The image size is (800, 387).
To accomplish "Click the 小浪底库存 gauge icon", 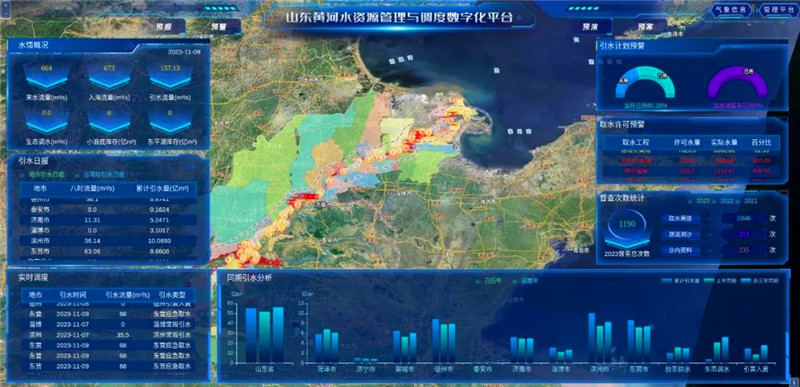I will [x=109, y=121].
